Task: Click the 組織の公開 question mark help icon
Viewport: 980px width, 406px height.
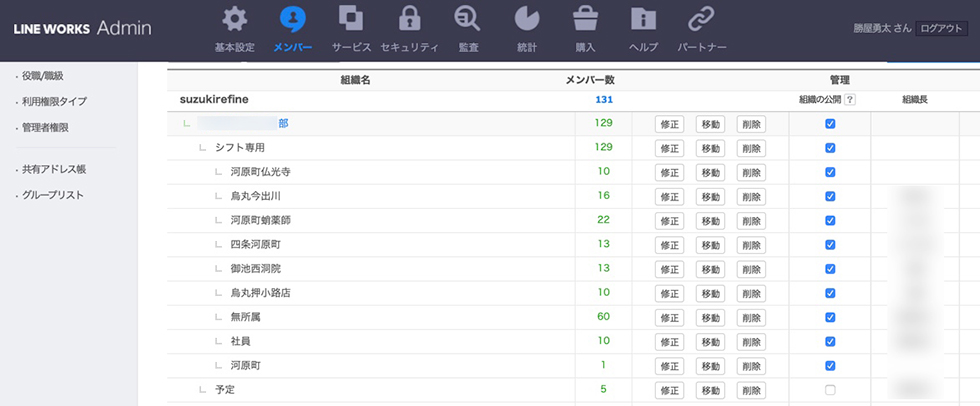Action: click(850, 100)
